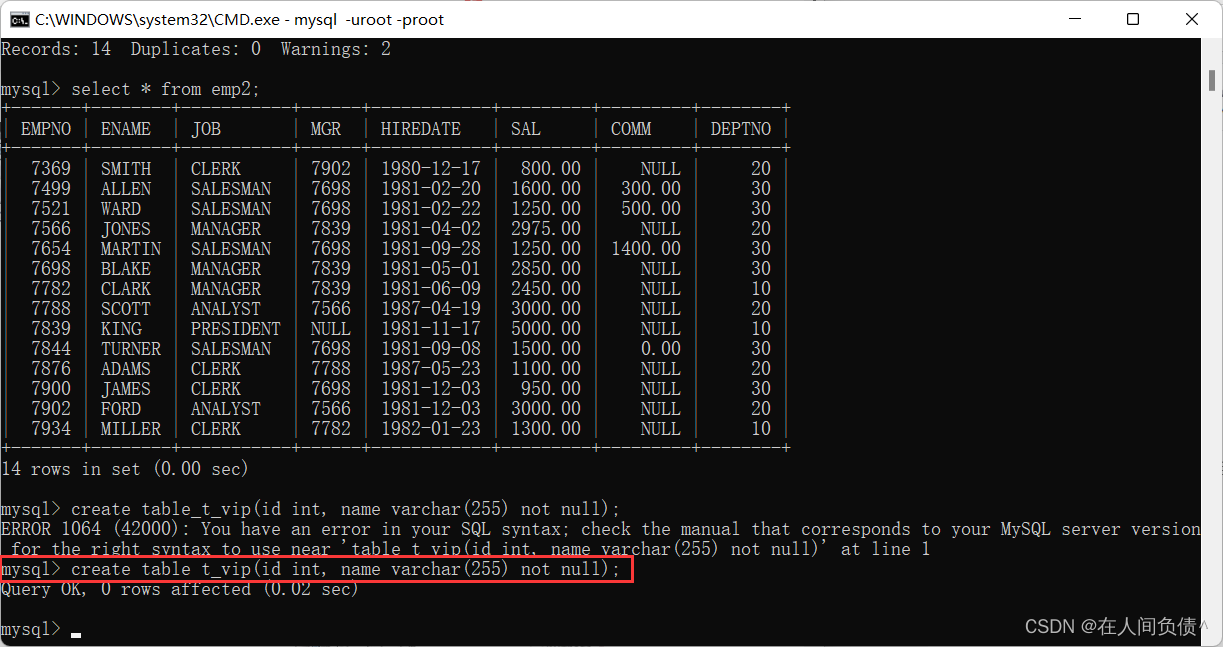
Task: Click the ENAME column header
Action: (126, 129)
